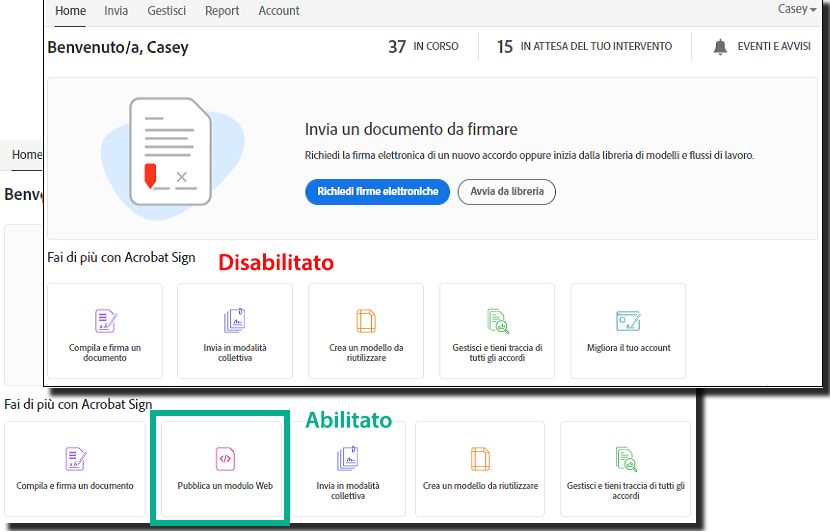
Task: Click Invia in modalità collettiva icon, front window
Action: click(234, 320)
